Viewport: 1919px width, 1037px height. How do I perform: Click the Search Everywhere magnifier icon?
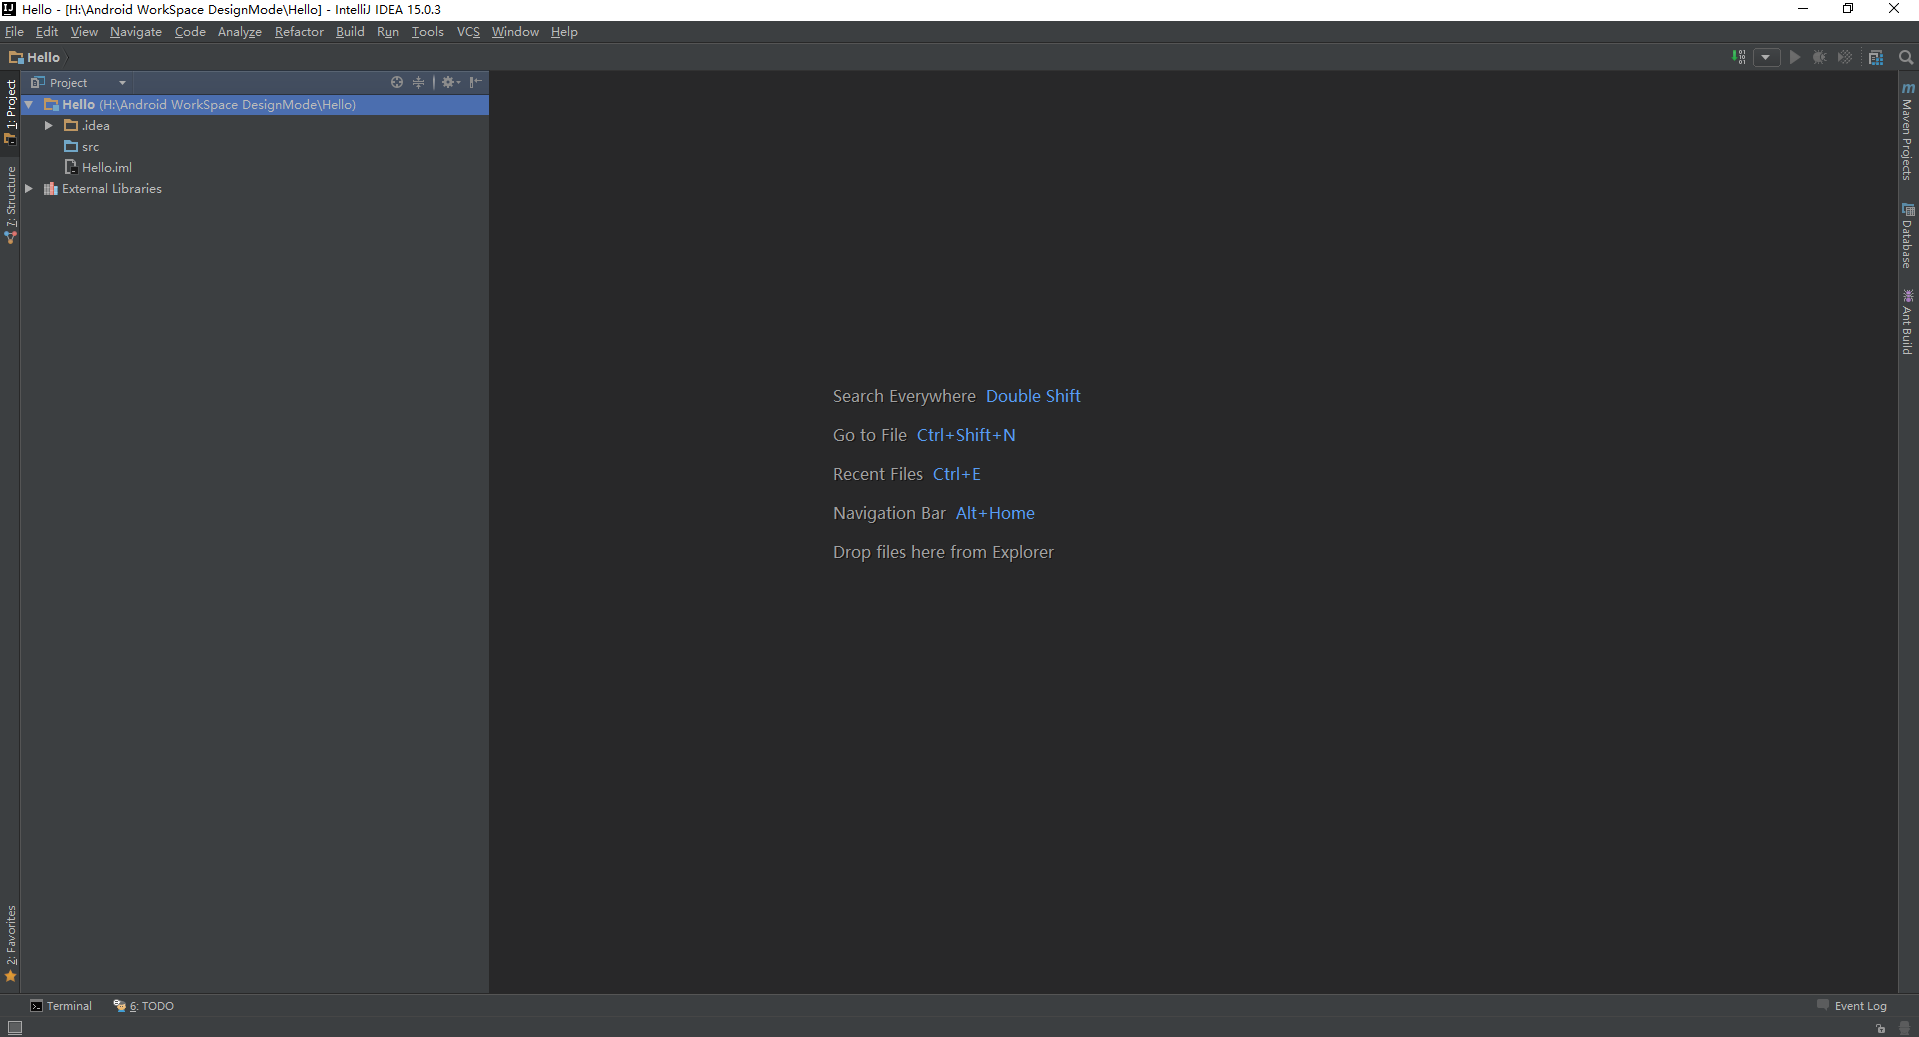coord(1906,57)
